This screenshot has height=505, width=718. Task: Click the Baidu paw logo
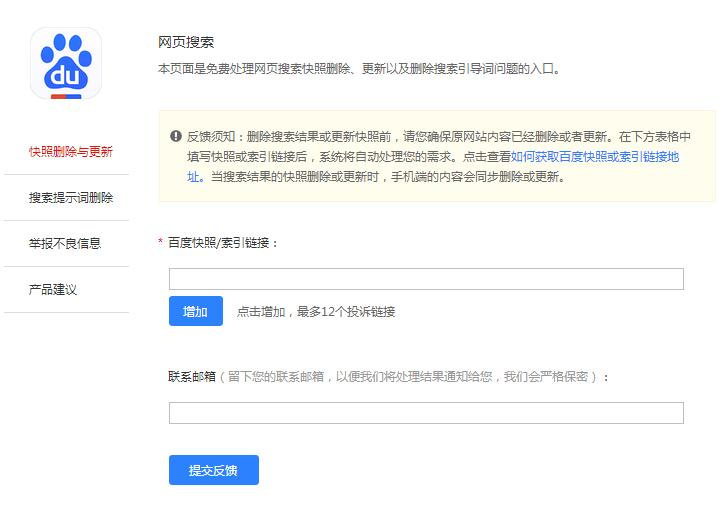click(66, 63)
